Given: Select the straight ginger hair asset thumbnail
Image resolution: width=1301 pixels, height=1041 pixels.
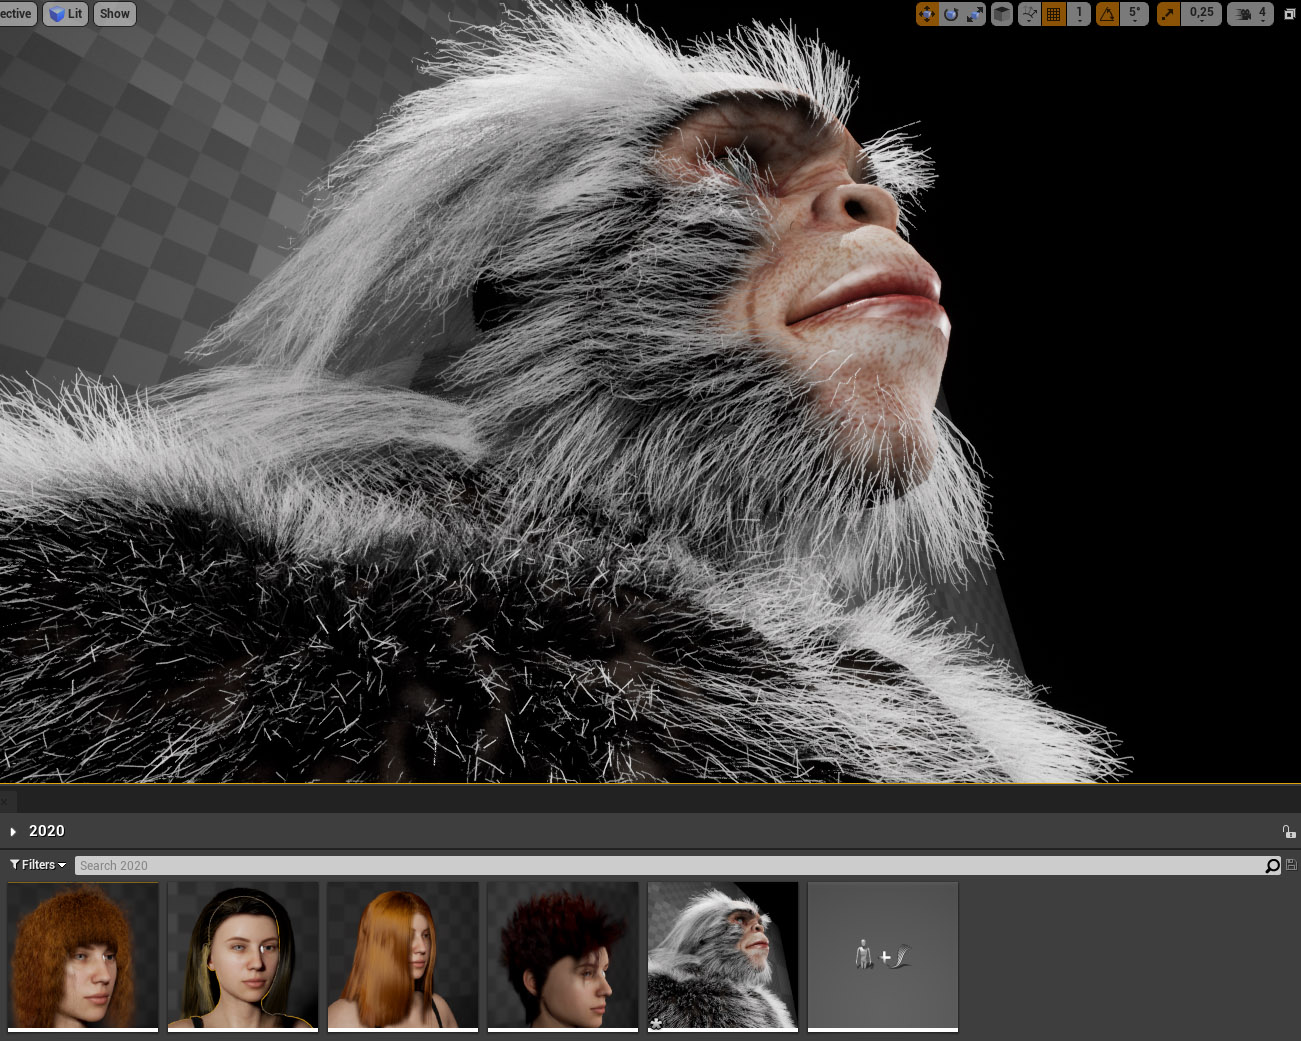Looking at the screenshot, I should [x=403, y=956].
